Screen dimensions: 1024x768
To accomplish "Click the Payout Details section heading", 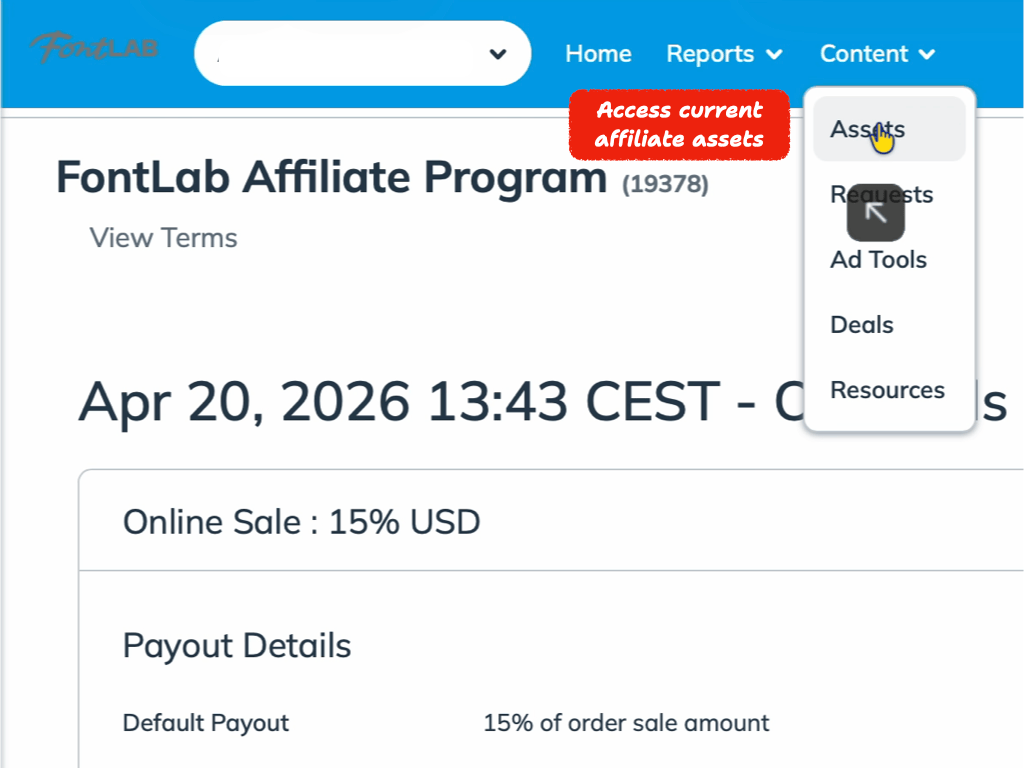I will pyautogui.click(x=236, y=645).
